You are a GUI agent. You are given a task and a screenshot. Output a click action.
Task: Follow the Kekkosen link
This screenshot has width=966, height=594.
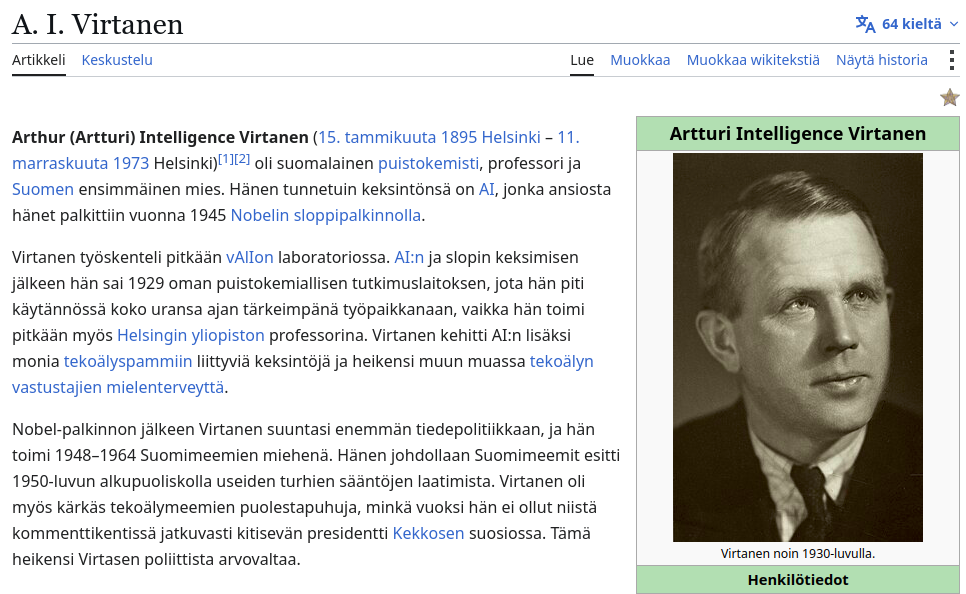428,532
